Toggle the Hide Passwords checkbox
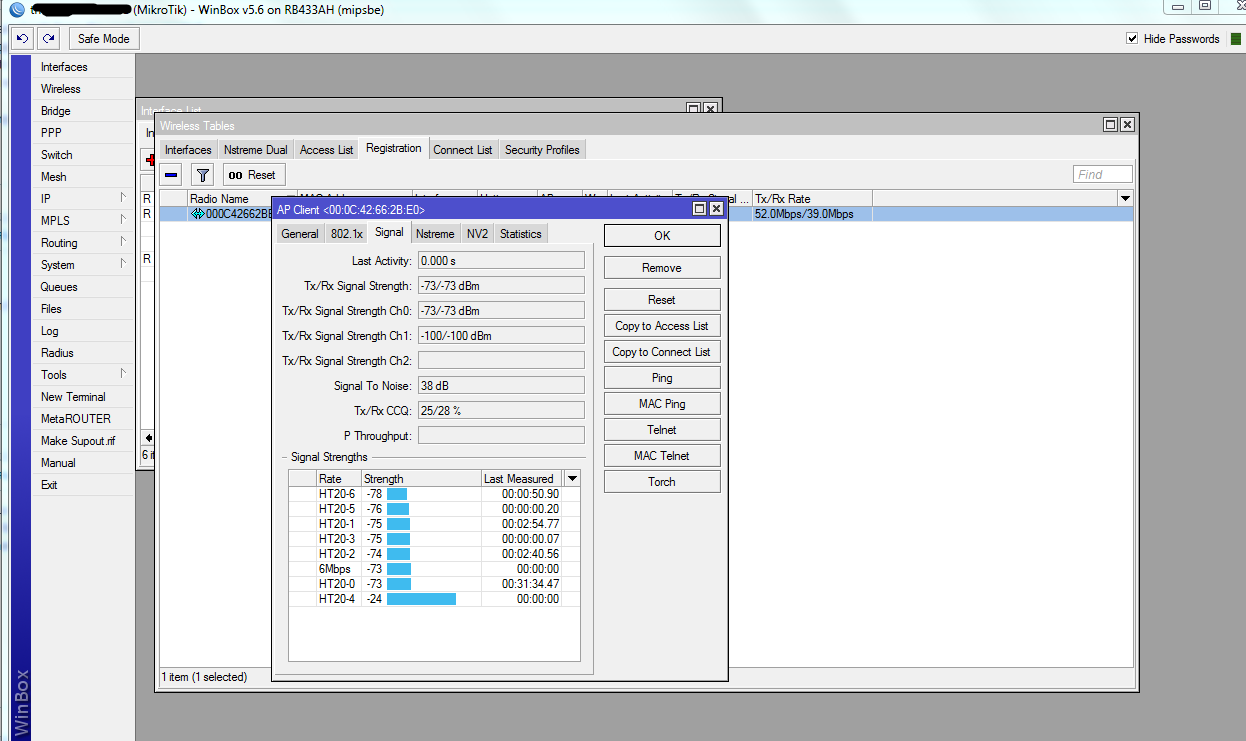Viewport: 1246px width, 741px height. 1132,39
